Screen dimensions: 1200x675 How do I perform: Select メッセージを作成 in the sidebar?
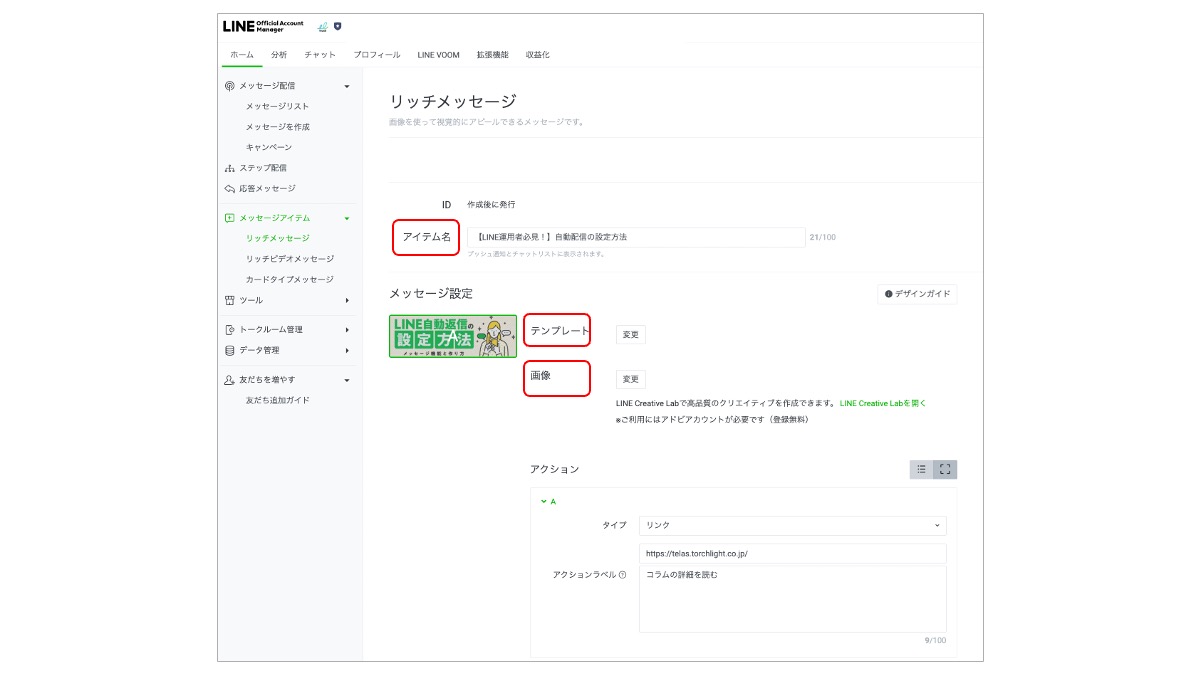pyautogui.click(x=278, y=127)
